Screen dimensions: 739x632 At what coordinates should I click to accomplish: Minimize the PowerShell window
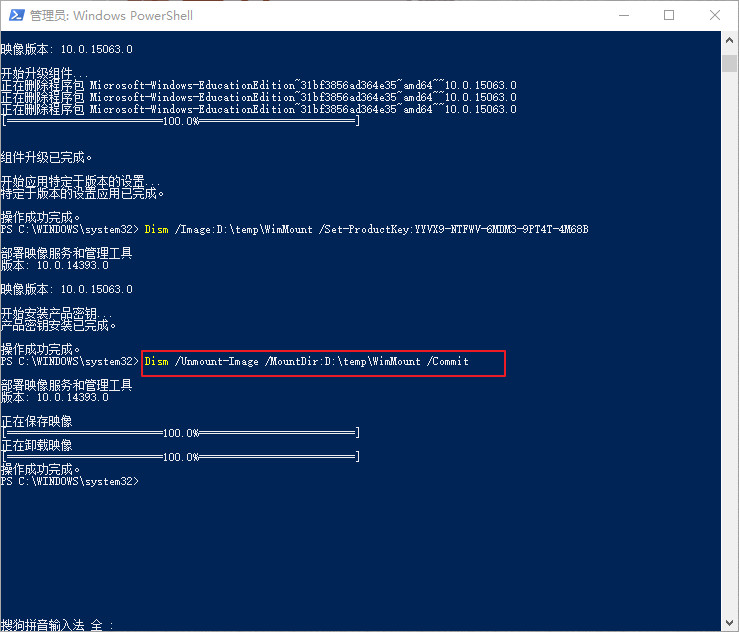(x=624, y=15)
